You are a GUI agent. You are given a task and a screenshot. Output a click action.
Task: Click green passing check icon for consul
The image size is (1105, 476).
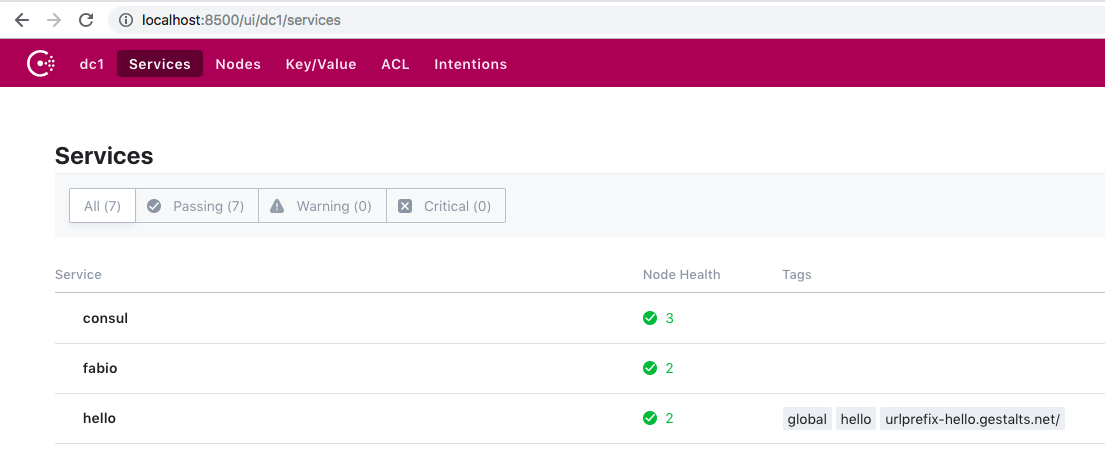click(650, 318)
